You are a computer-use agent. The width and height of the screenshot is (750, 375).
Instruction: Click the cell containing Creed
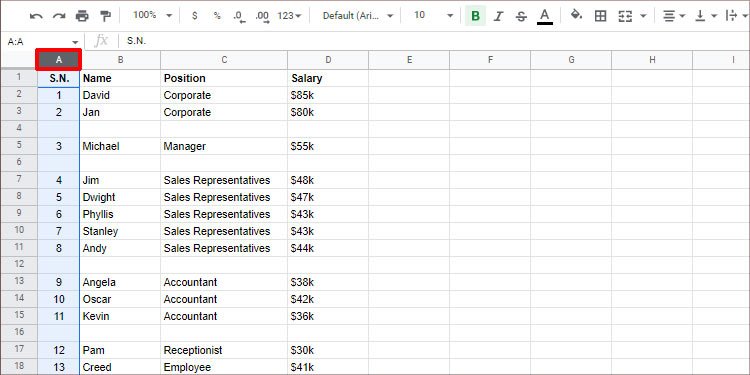(x=120, y=367)
